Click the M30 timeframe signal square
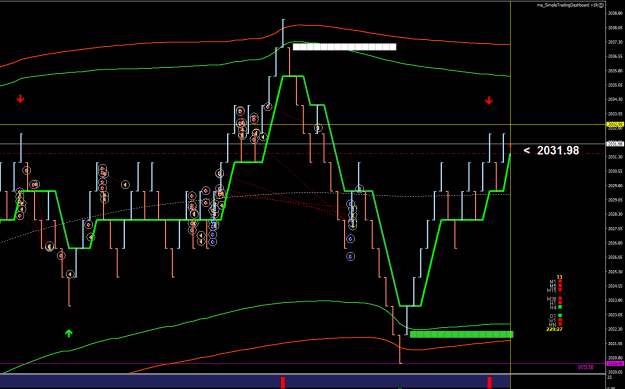Screen dimensions: 625x389 [x=560, y=298]
